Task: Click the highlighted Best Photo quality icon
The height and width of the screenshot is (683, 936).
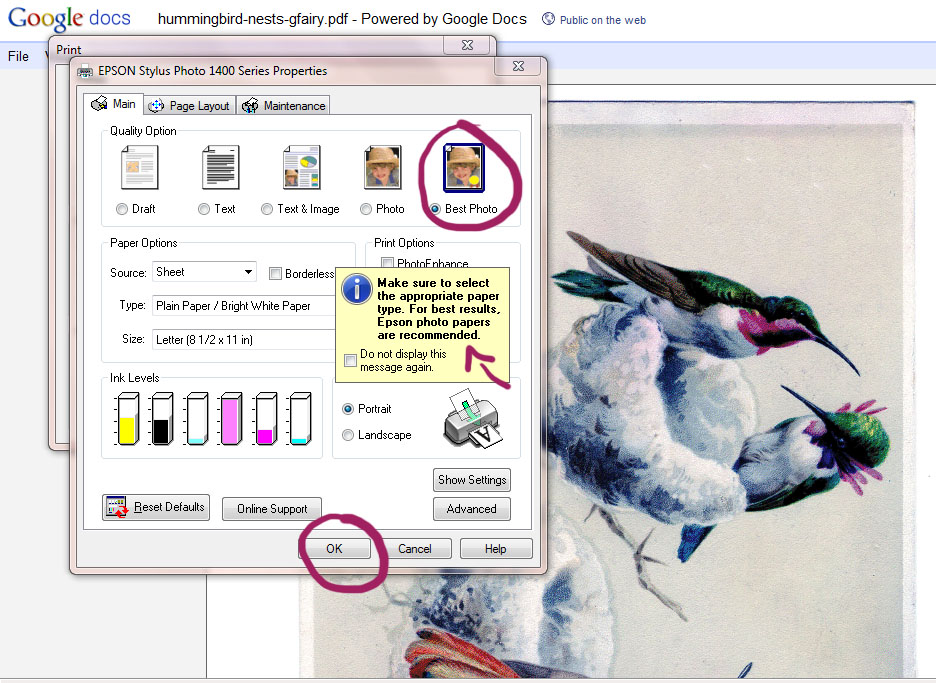Action: click(464, 168)
